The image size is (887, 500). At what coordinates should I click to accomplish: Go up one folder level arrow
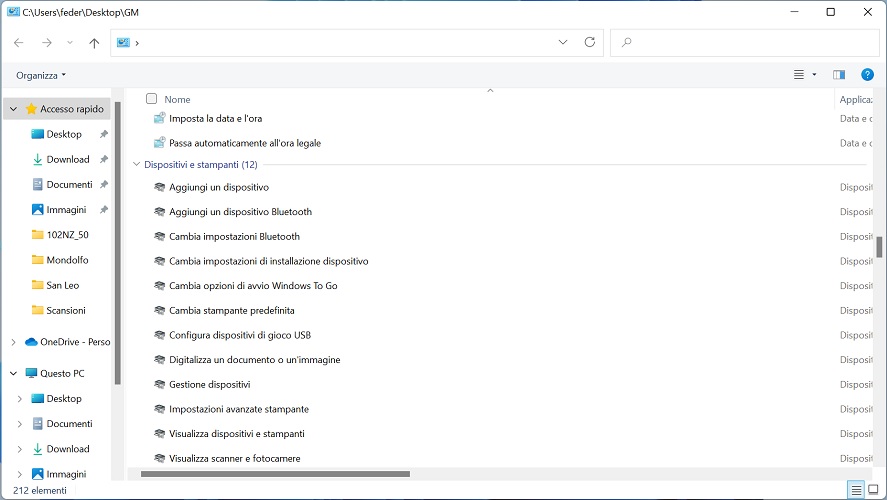pyautogui.click(x=94, y=43)
